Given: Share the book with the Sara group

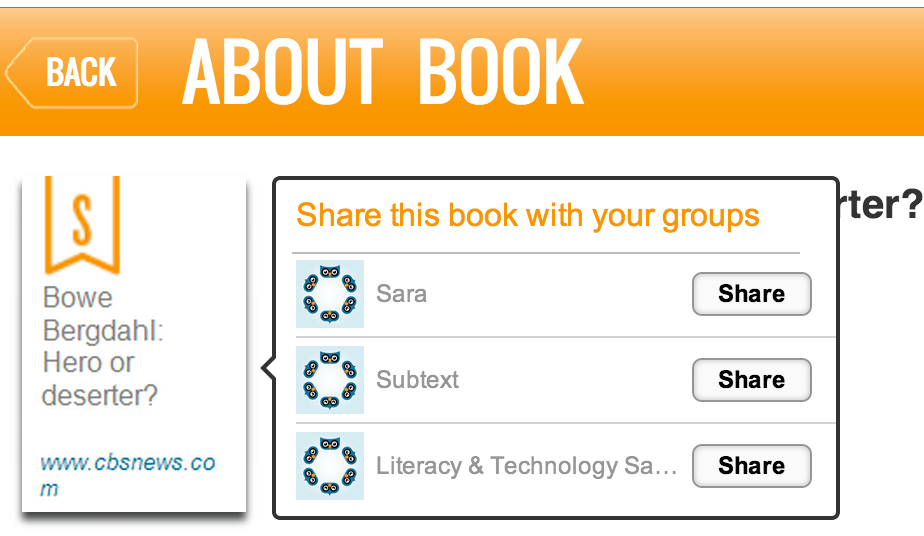Looking at the screenshot, I should [x=751, y=294].
